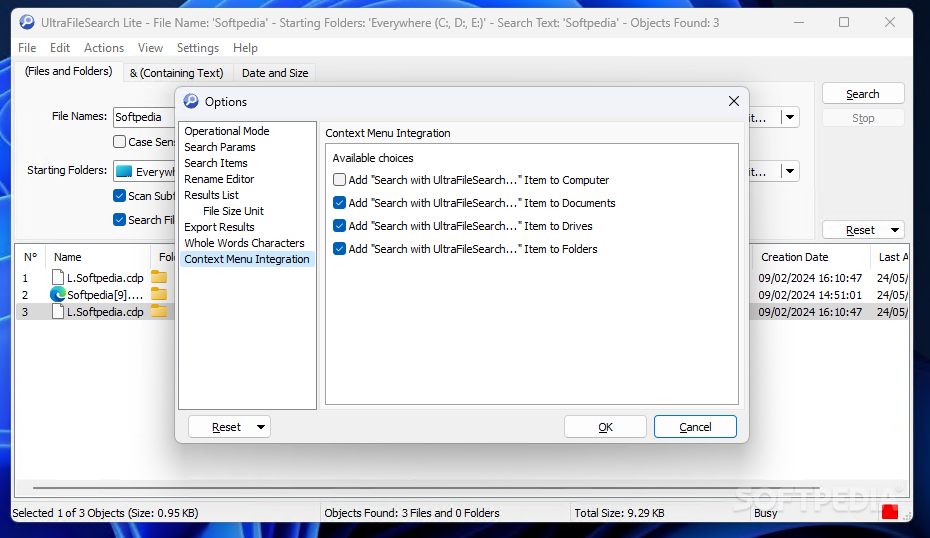Toggle the Scan Subfolders checkbox
Viewport: 930px width, 538px height.
[x=119, y=196]
